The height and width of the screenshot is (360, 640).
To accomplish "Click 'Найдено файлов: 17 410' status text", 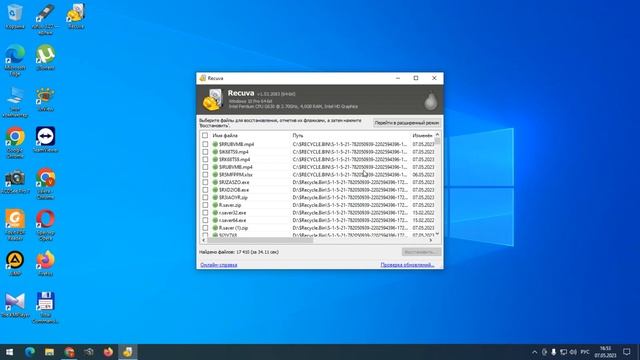I will pyautogui.click(x=239, y=252).
